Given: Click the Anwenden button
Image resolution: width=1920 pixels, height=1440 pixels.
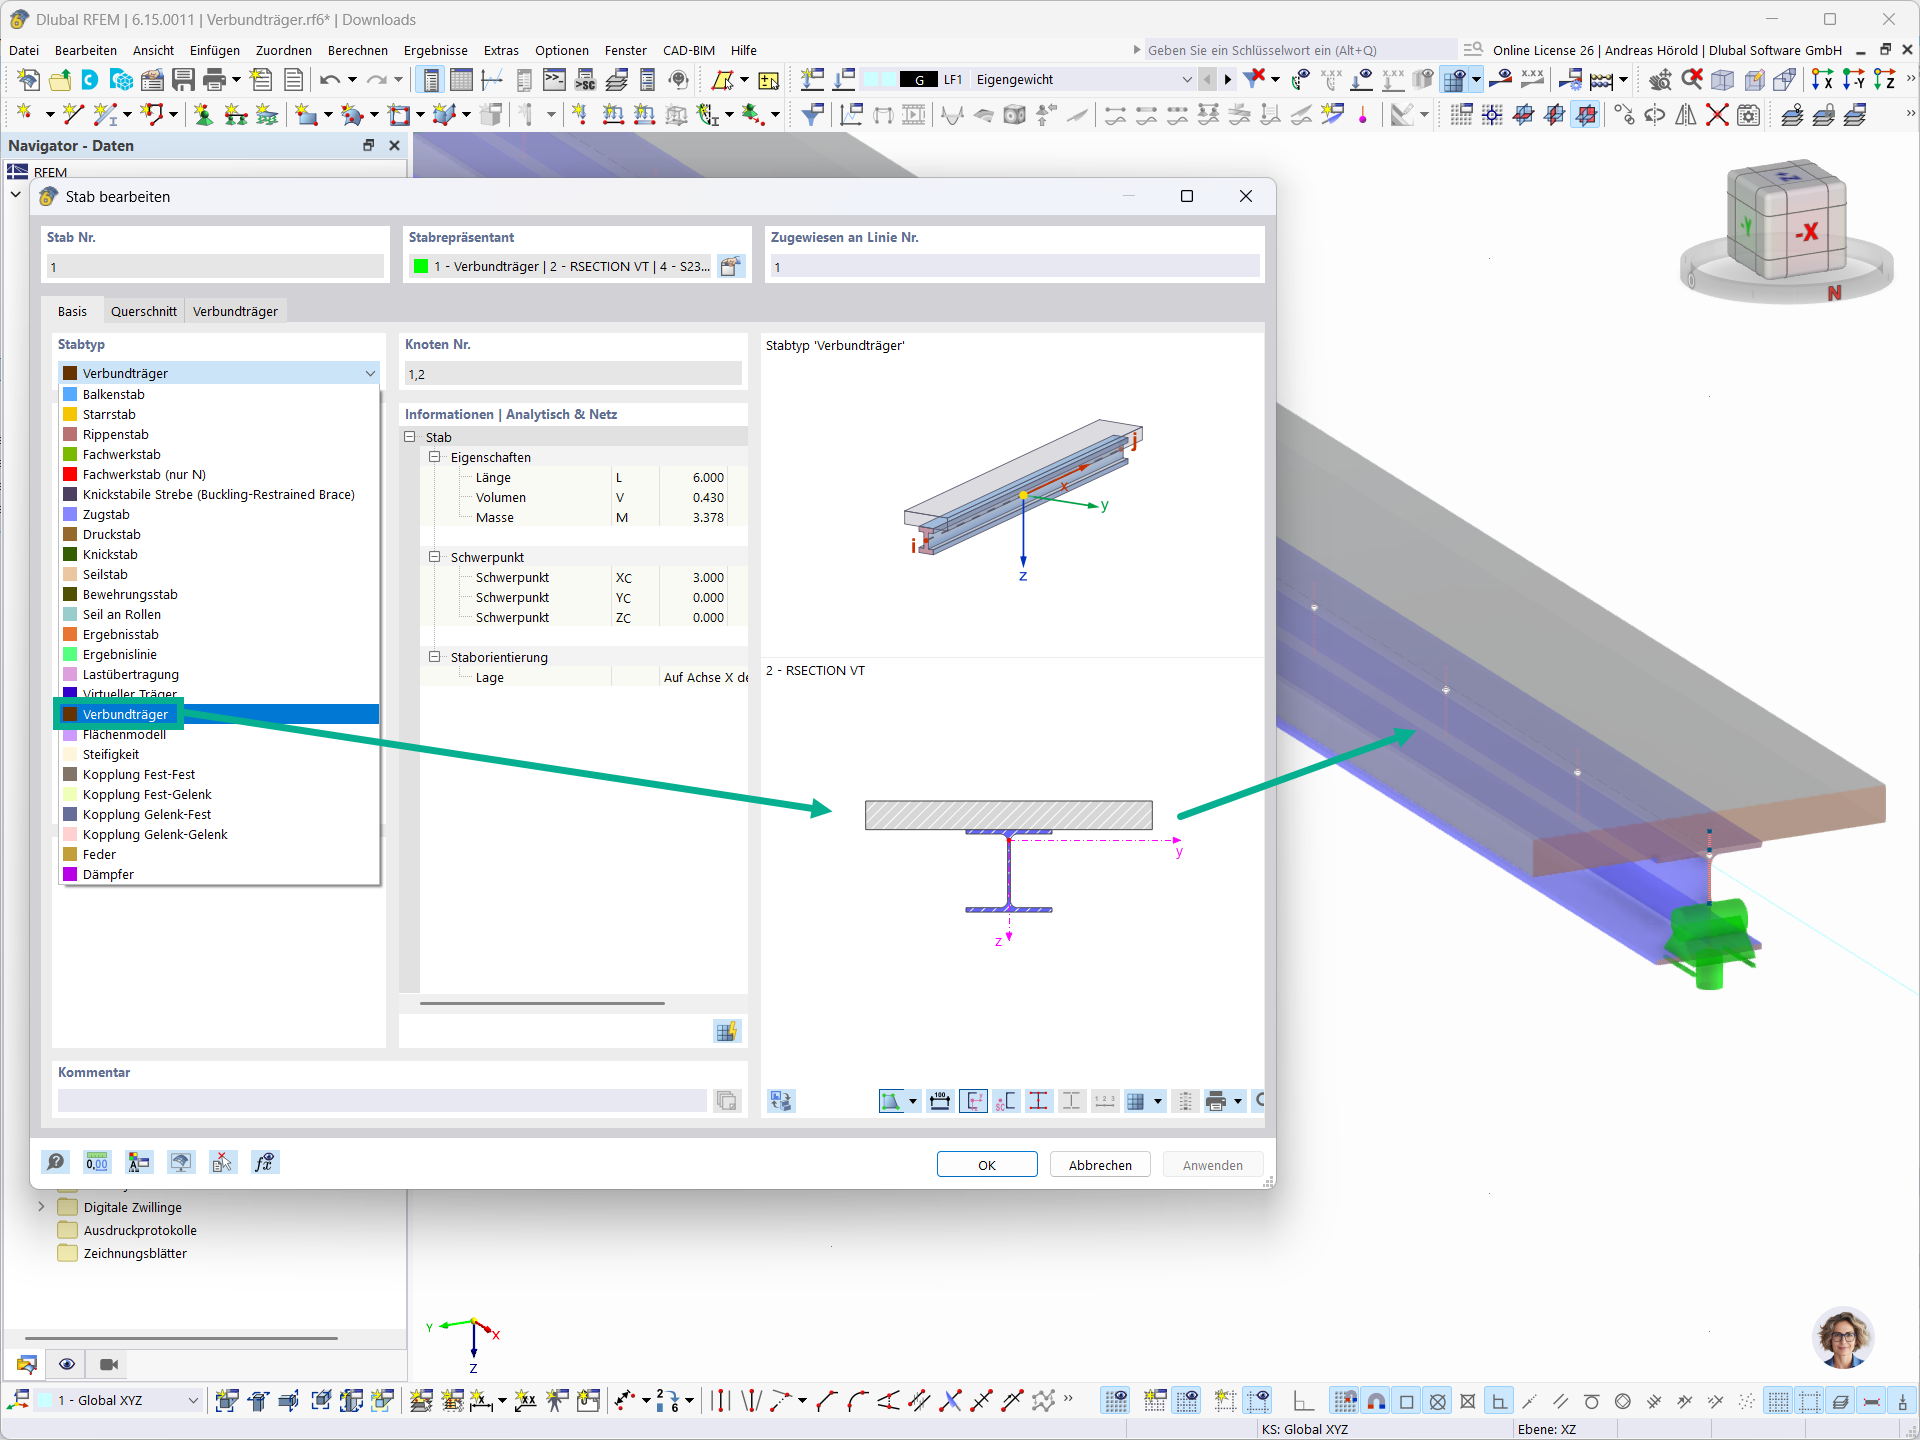Looking at the screenshot, I should (x=1213, y=1165).
